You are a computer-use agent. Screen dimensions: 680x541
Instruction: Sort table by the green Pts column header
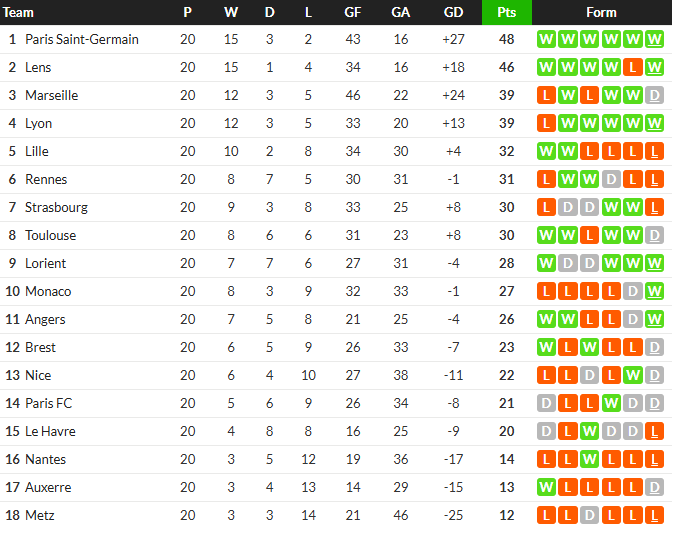click(x=507, y=12)
